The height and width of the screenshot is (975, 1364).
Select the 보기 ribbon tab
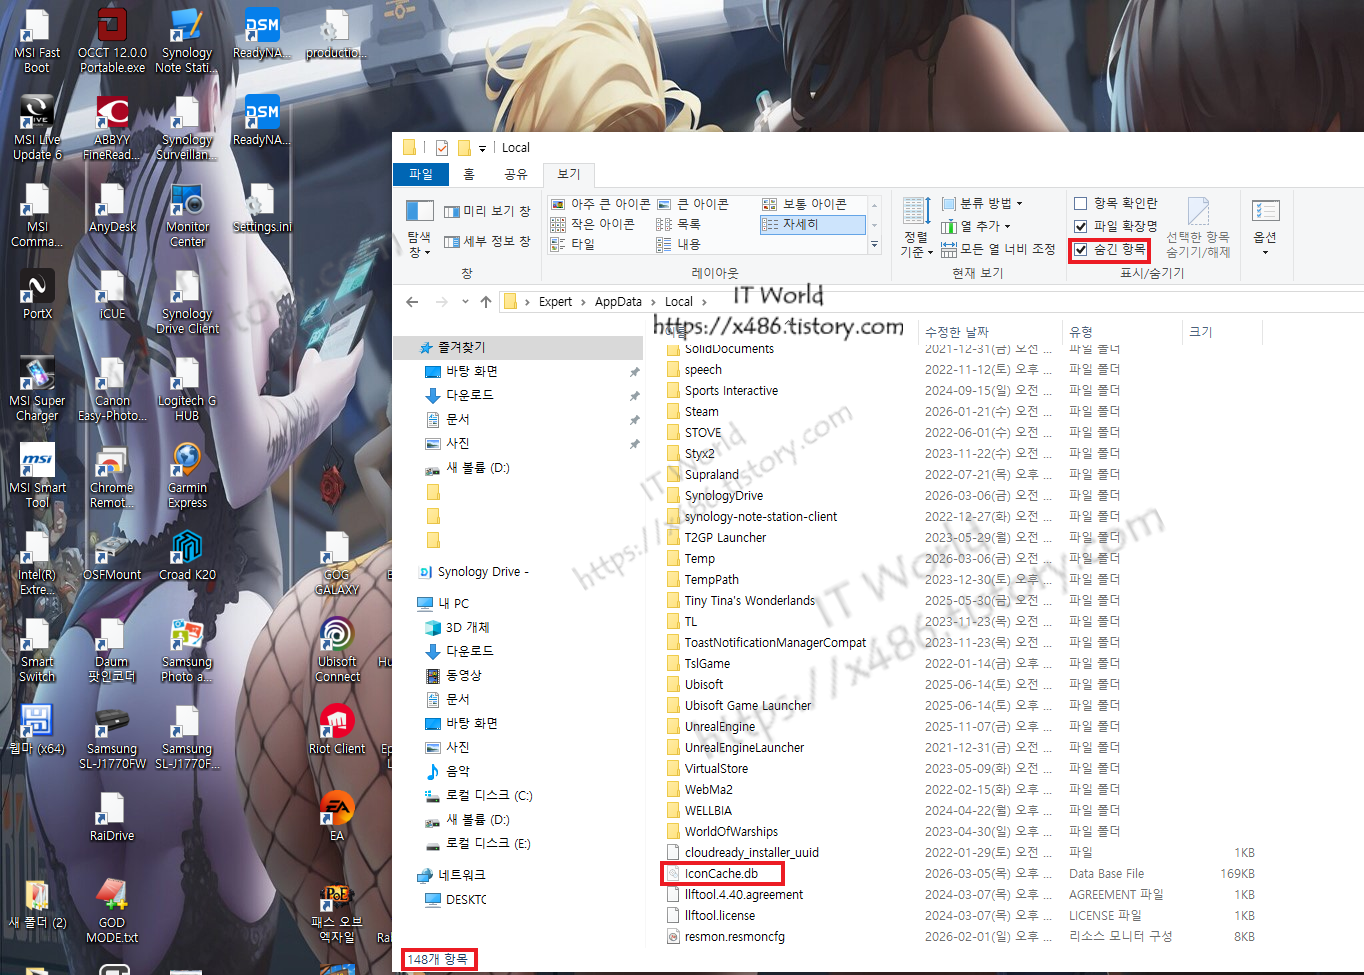coord(569,174)
